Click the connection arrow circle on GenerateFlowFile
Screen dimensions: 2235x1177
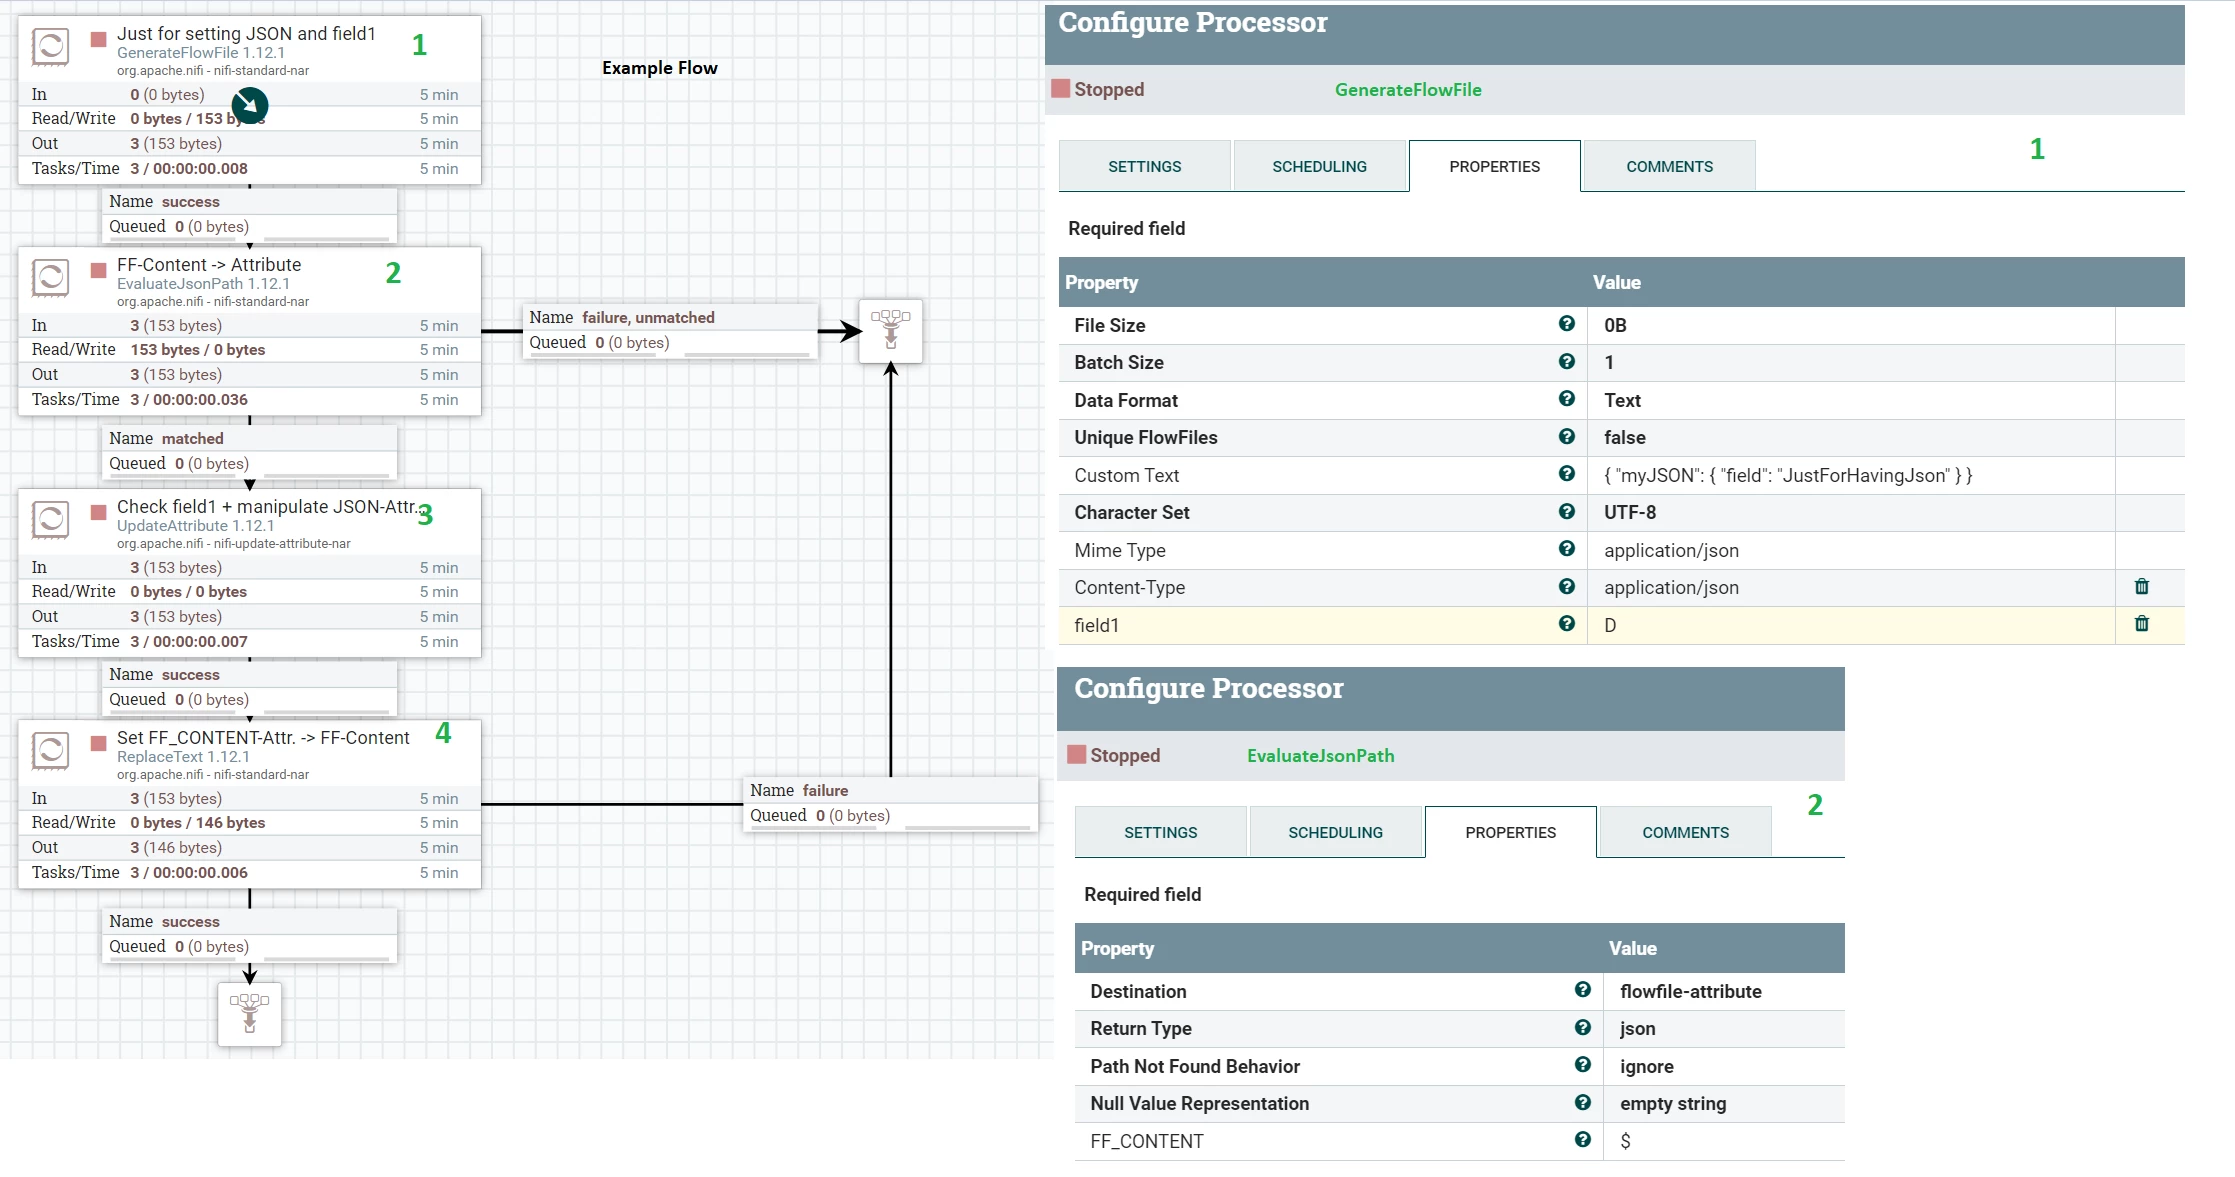(x=250, y=105)
